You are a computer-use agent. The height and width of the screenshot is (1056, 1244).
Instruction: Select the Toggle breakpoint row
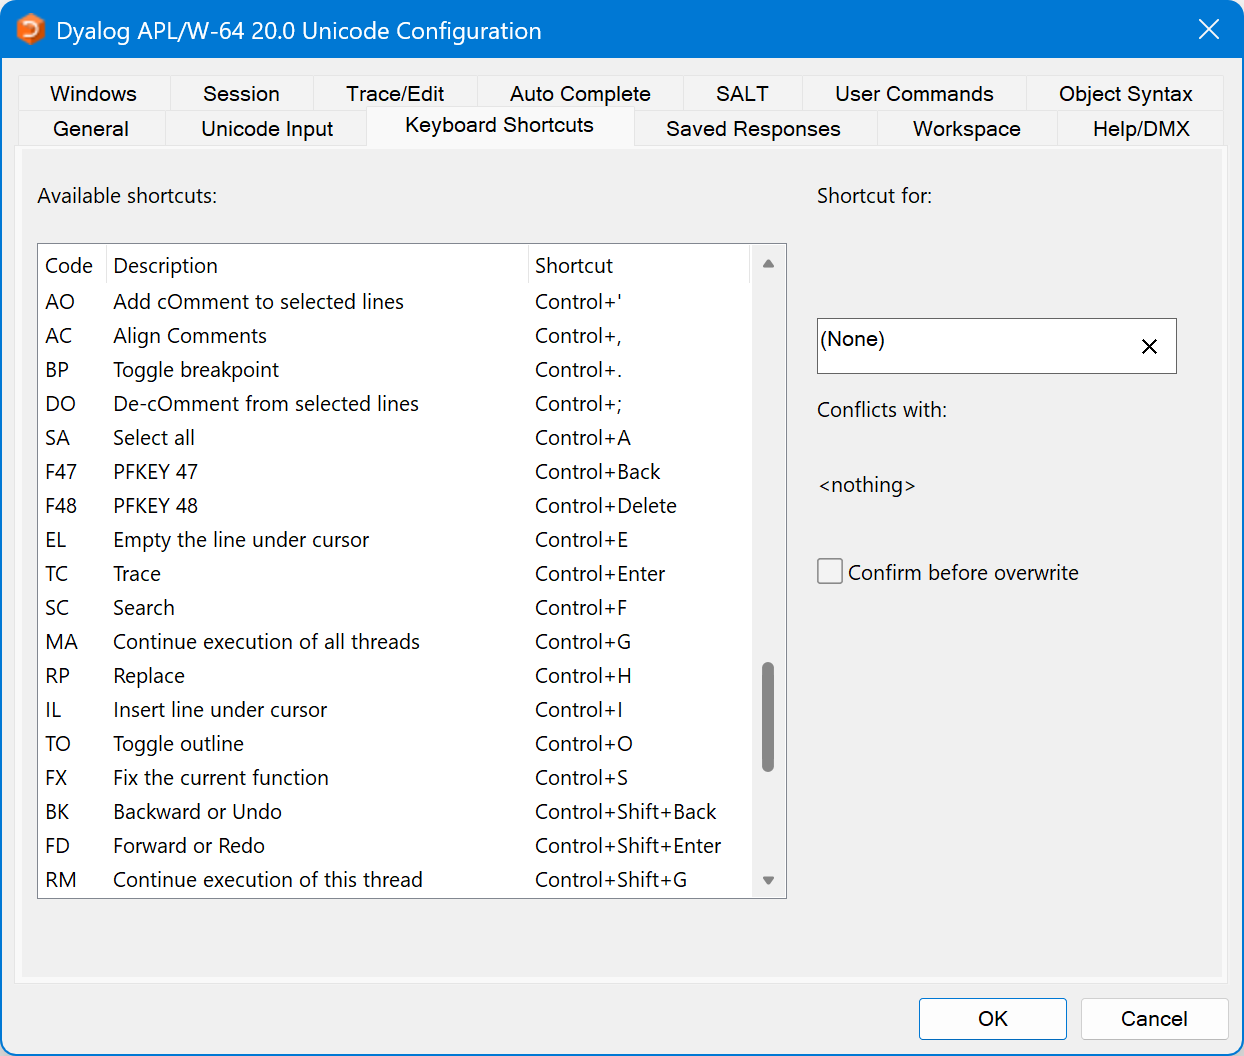395,370
